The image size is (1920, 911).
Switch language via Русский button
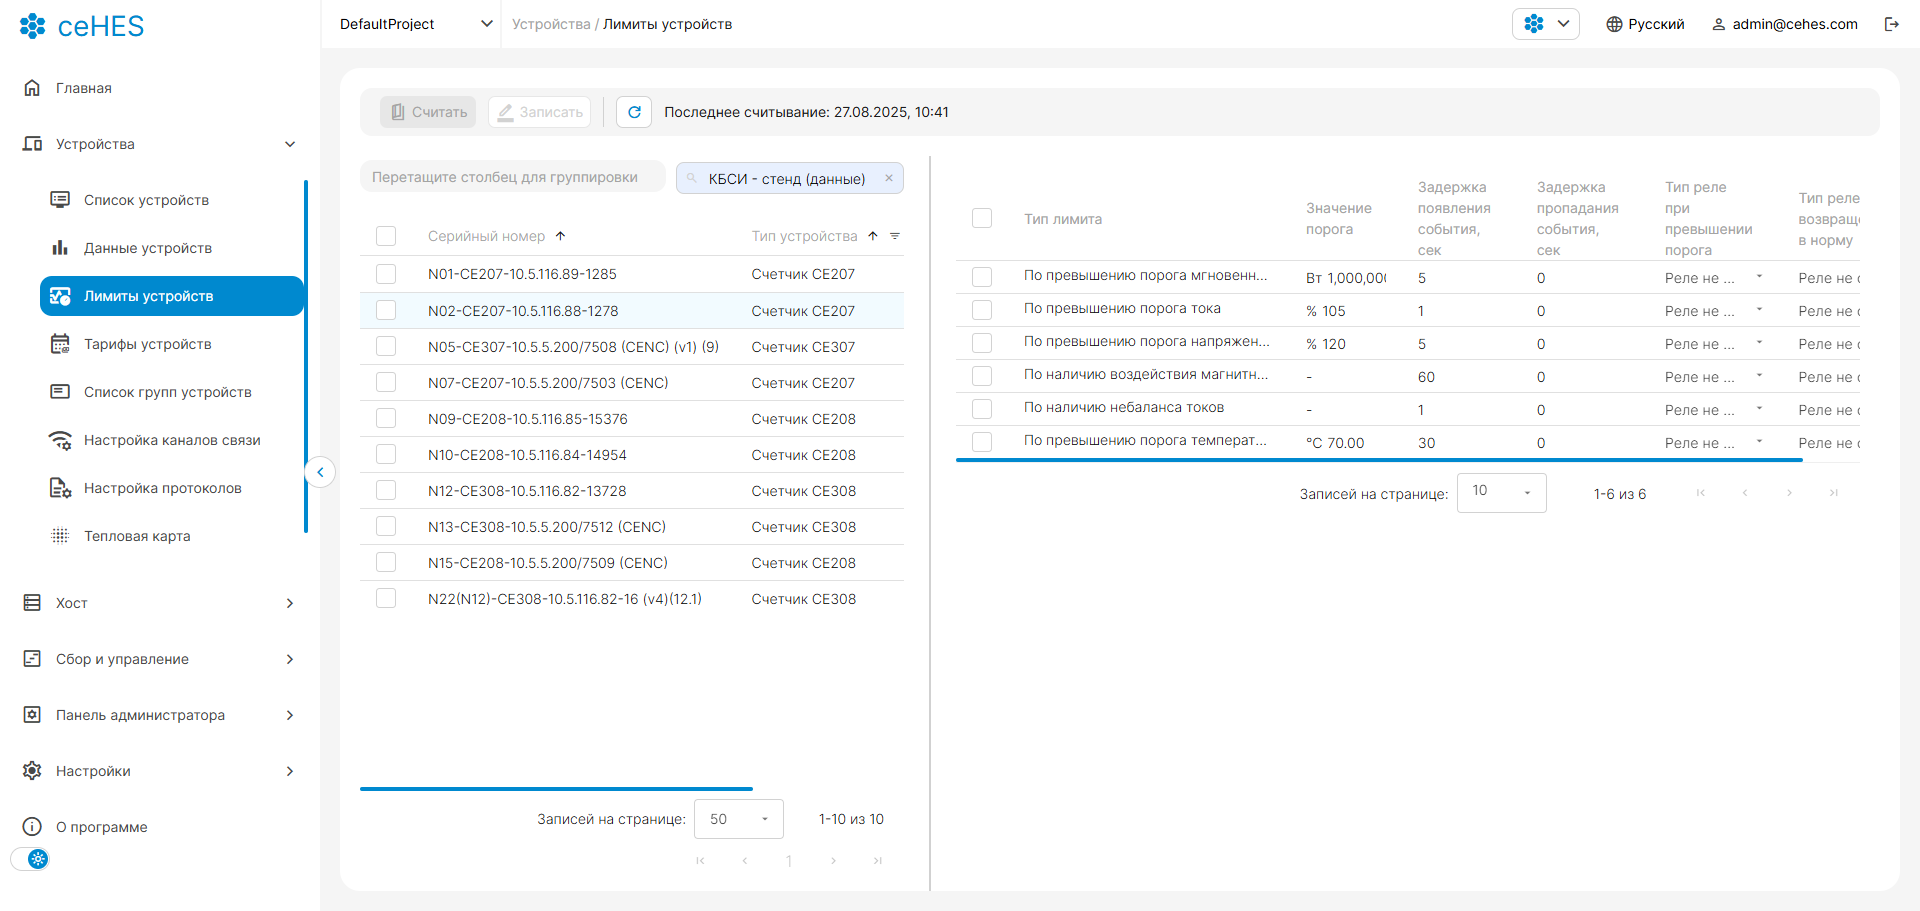[1645, 24]
